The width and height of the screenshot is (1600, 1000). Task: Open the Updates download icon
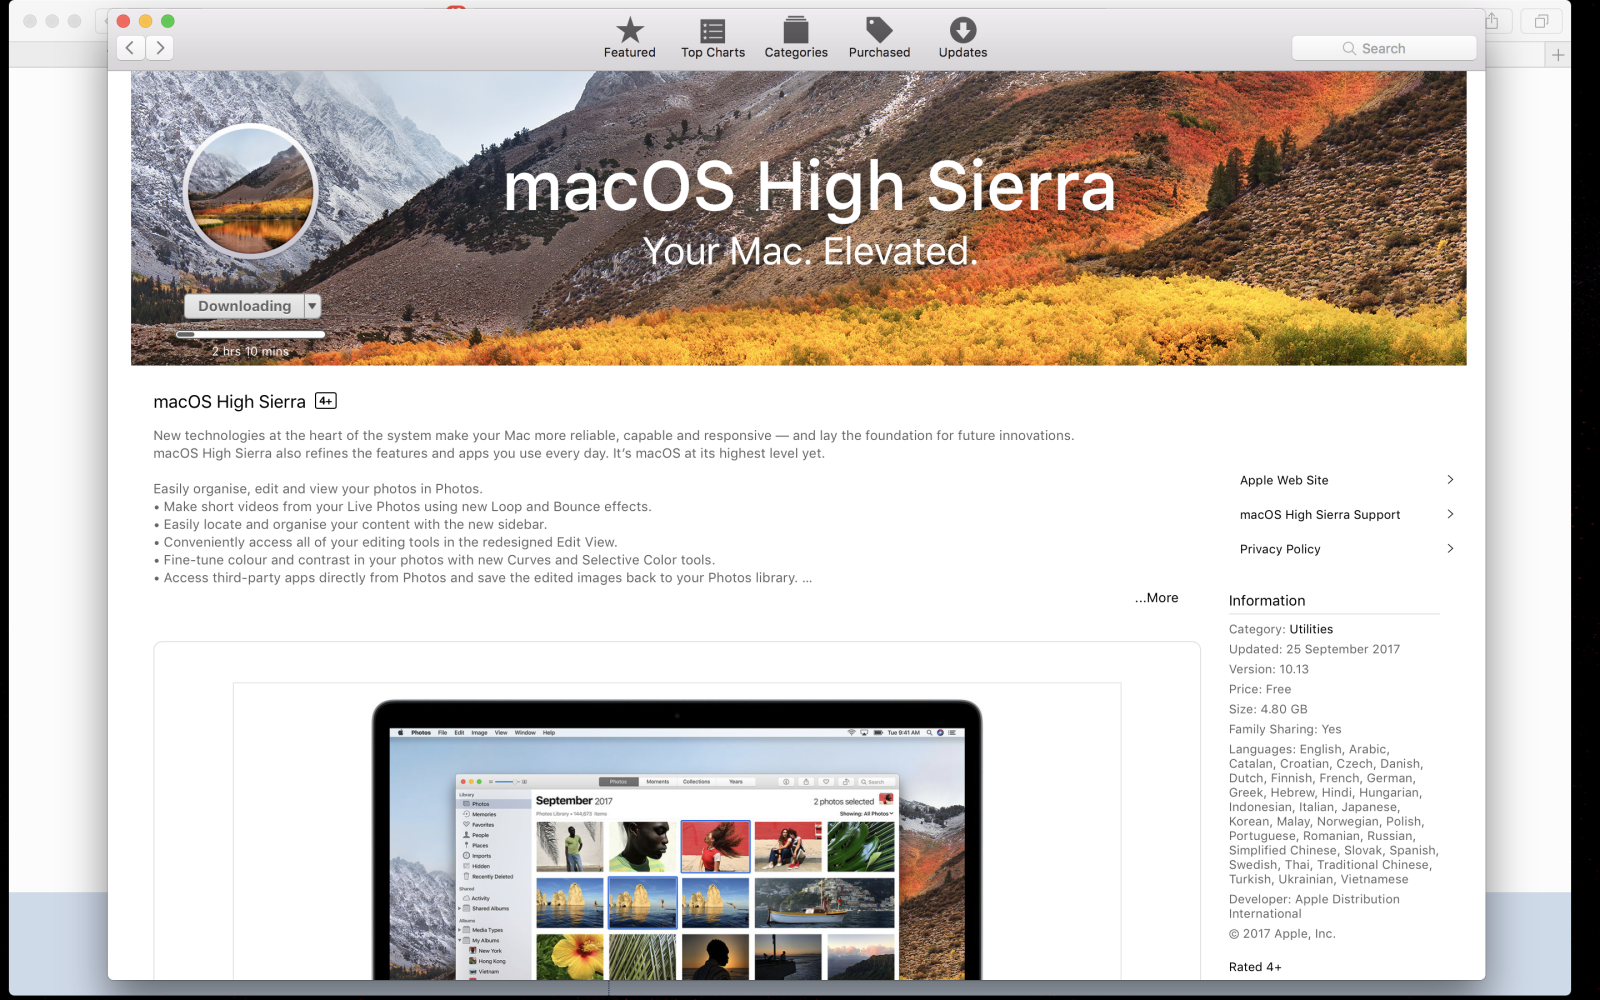pos(963,30)
